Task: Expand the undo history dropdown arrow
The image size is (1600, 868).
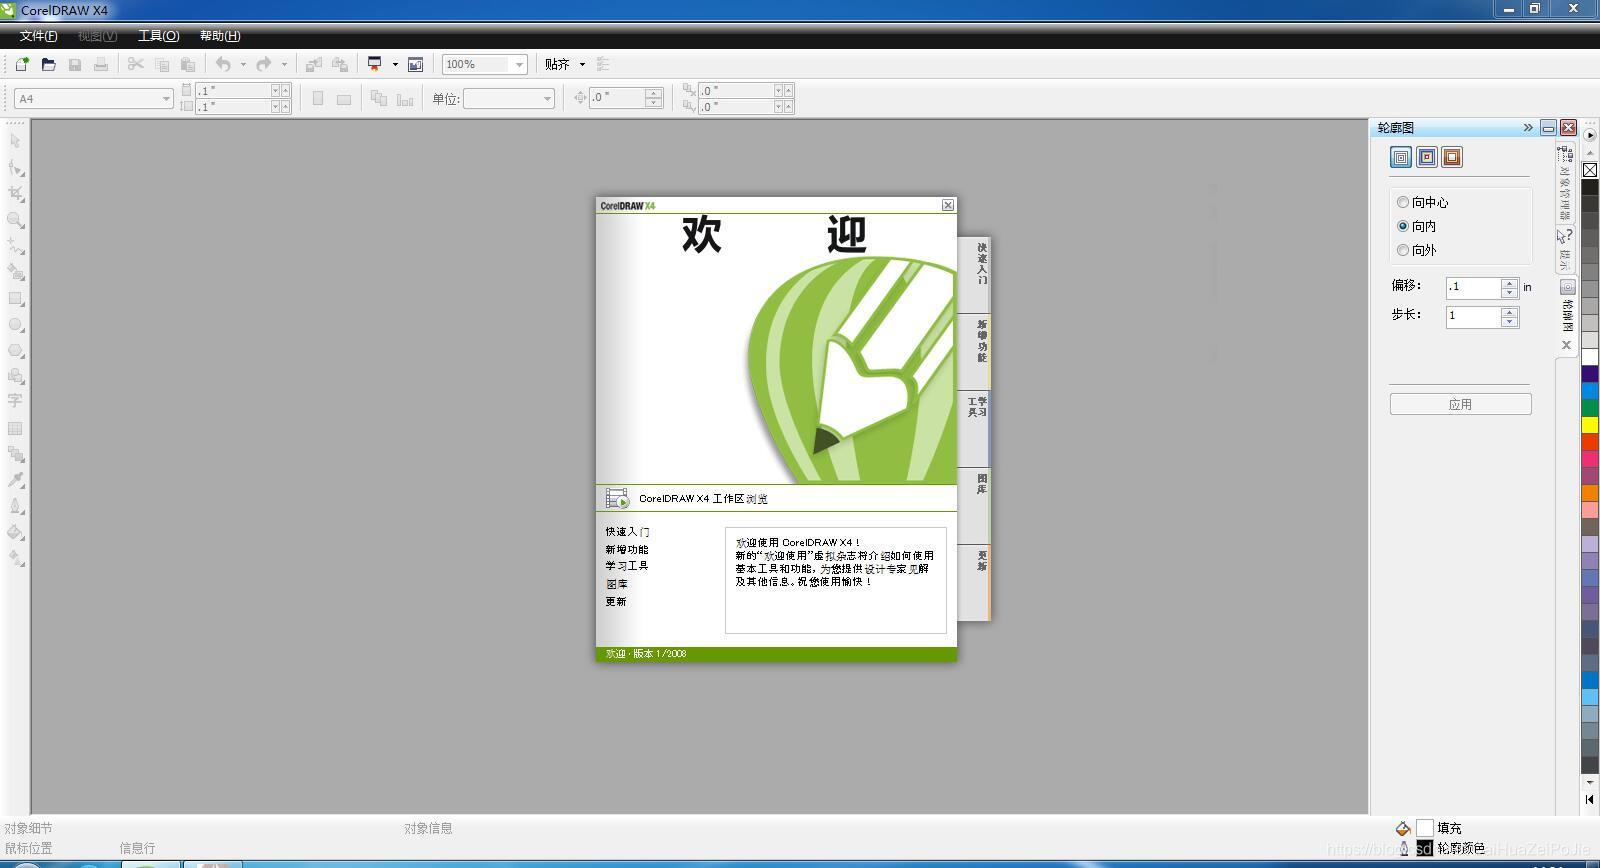Action: (x=243, y=64)
